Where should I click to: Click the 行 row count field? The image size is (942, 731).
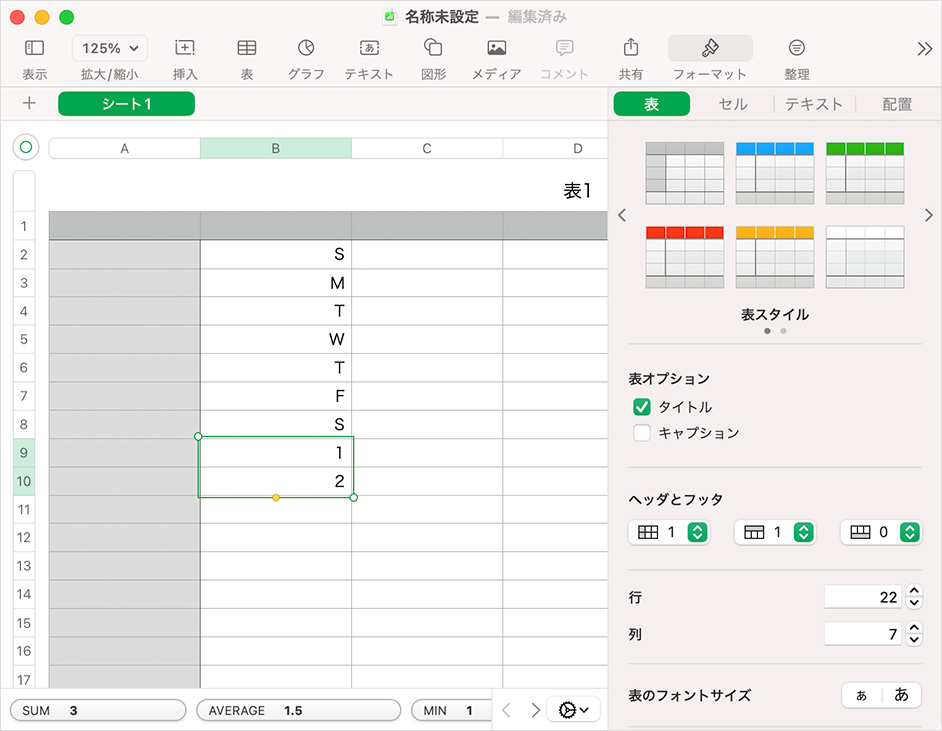point(862,597)
